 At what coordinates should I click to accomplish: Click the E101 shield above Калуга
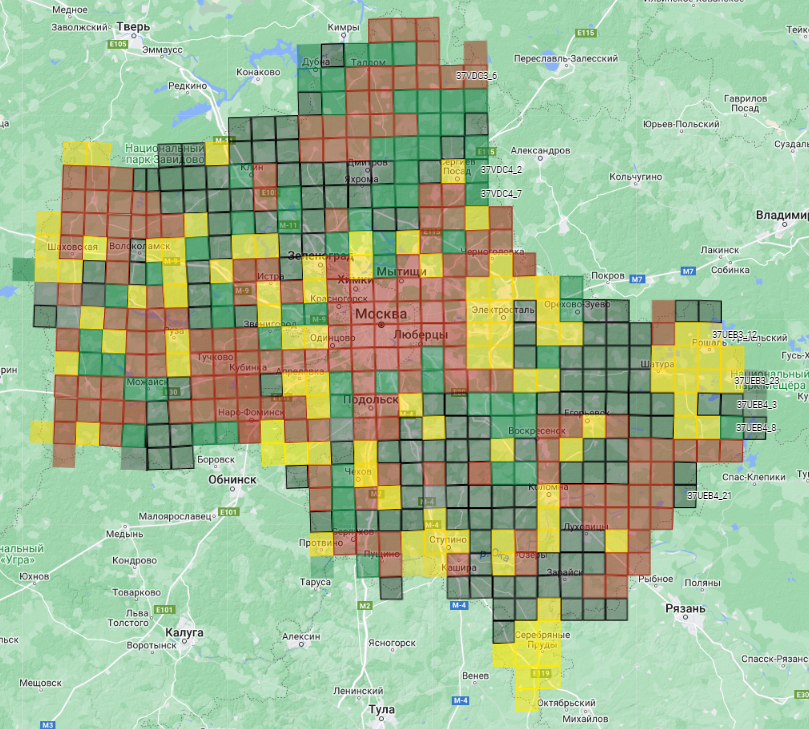[x=166, y=609]
